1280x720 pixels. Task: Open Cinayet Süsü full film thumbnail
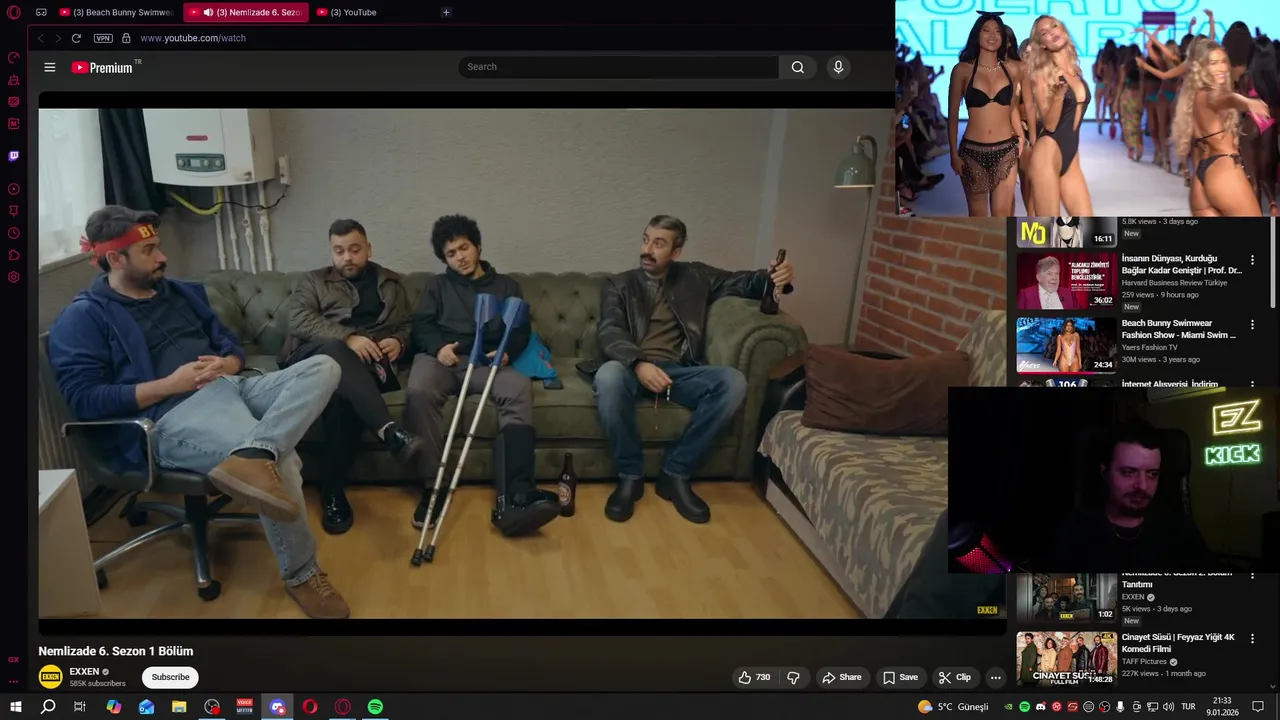(1066, 657)
